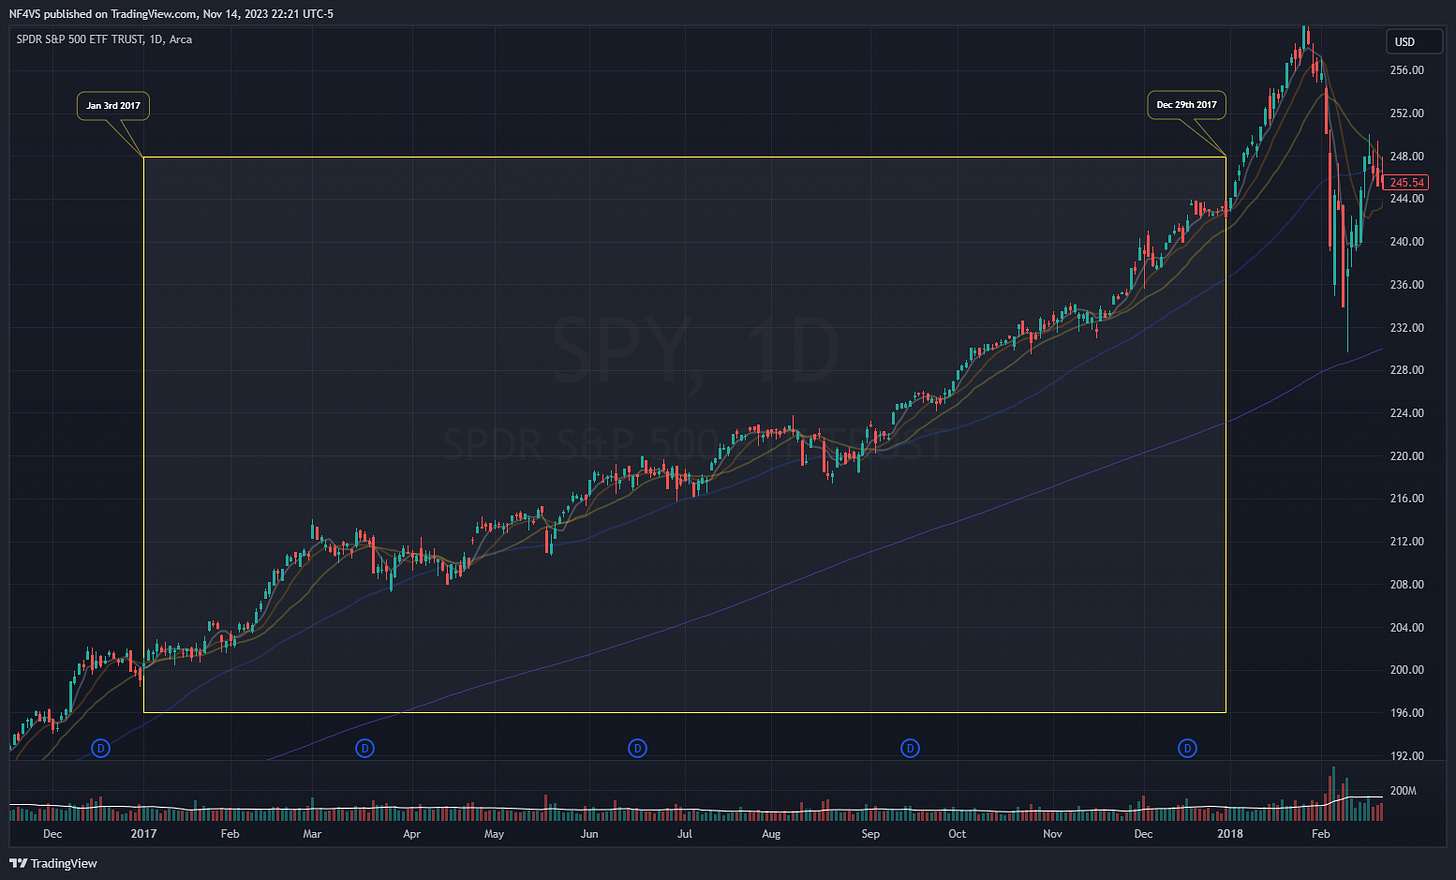The width and height of the screenshot is (1456, 880).
Task: Click the TradingView logo
Action: click(x=53, y=863)
